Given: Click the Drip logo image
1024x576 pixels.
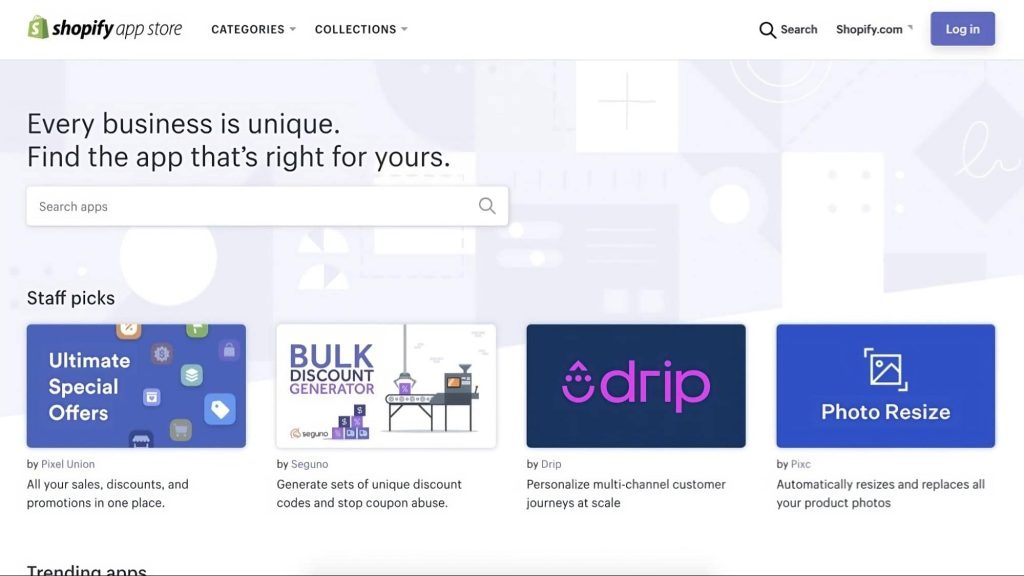Looking at the screenshot, I should click(636, 385).
